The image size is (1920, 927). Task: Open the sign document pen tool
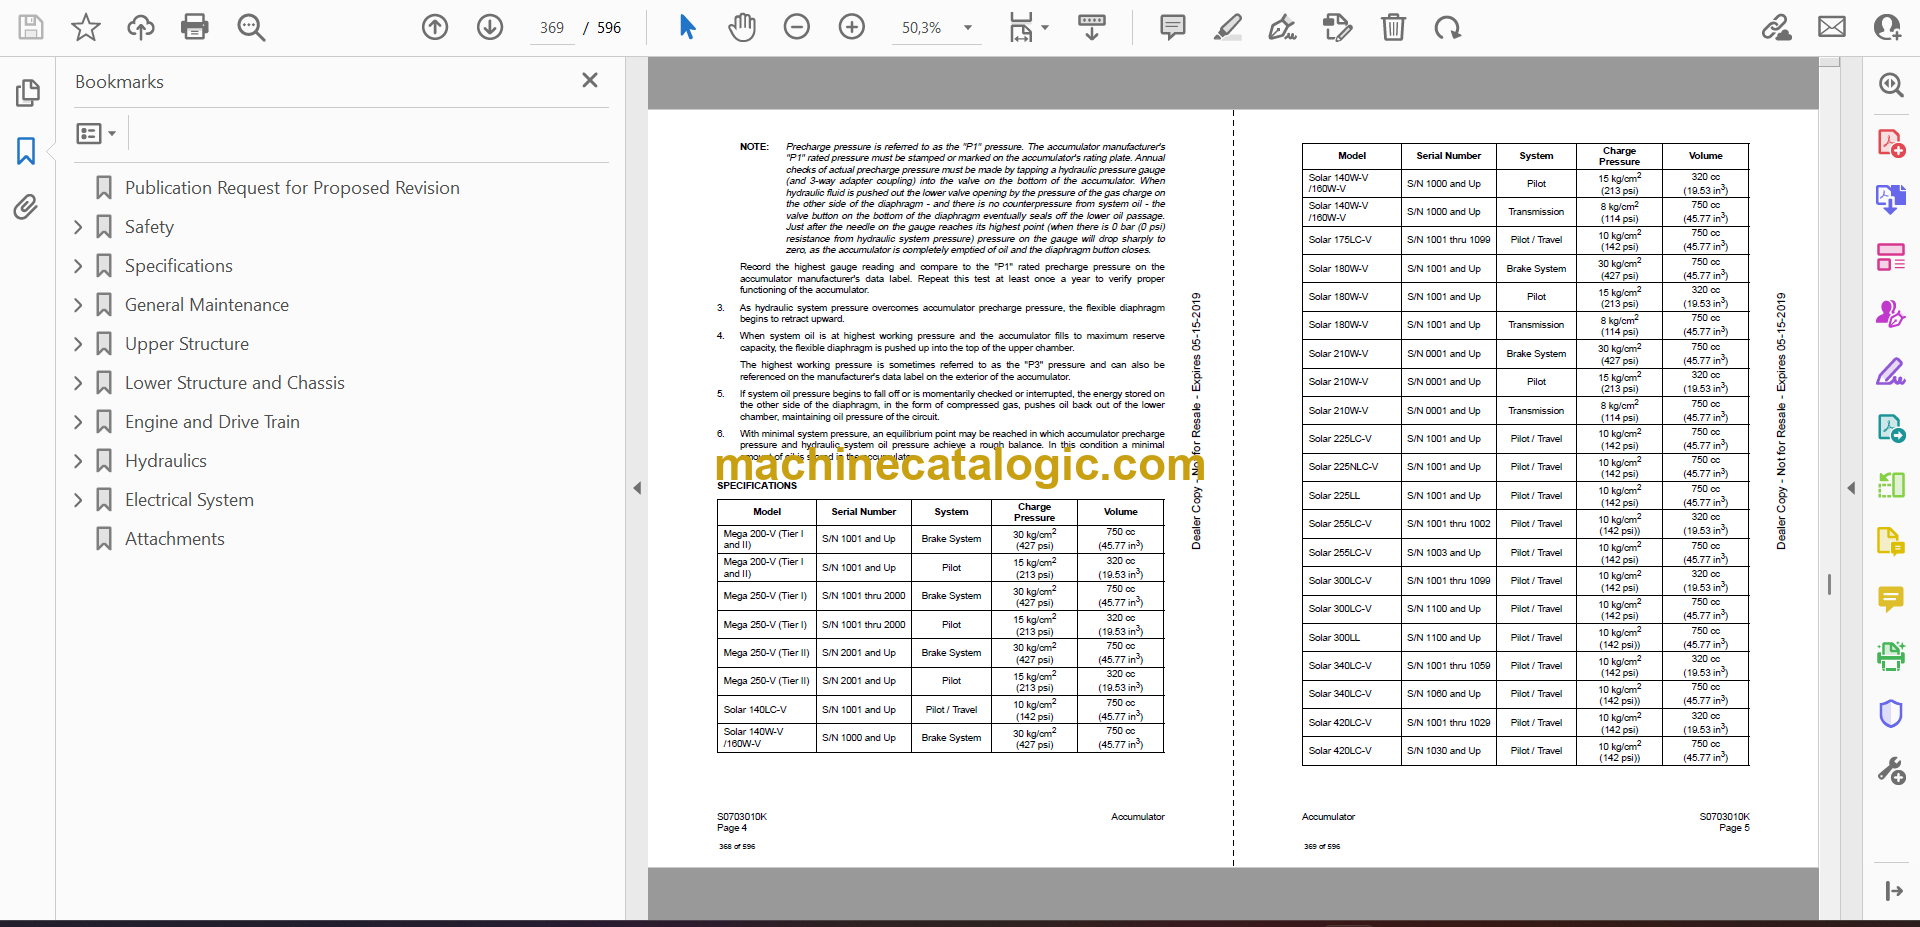[1282, 27]
